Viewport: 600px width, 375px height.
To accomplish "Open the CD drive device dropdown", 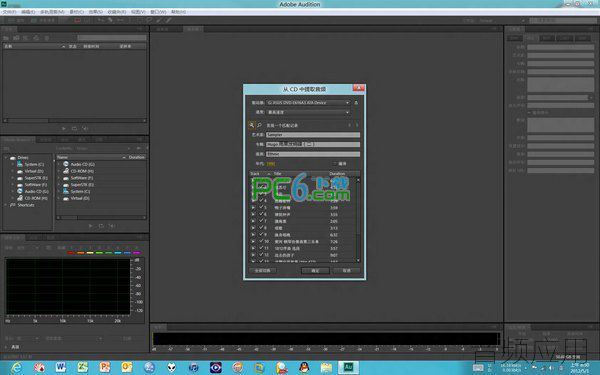I will tap(308, 103).
